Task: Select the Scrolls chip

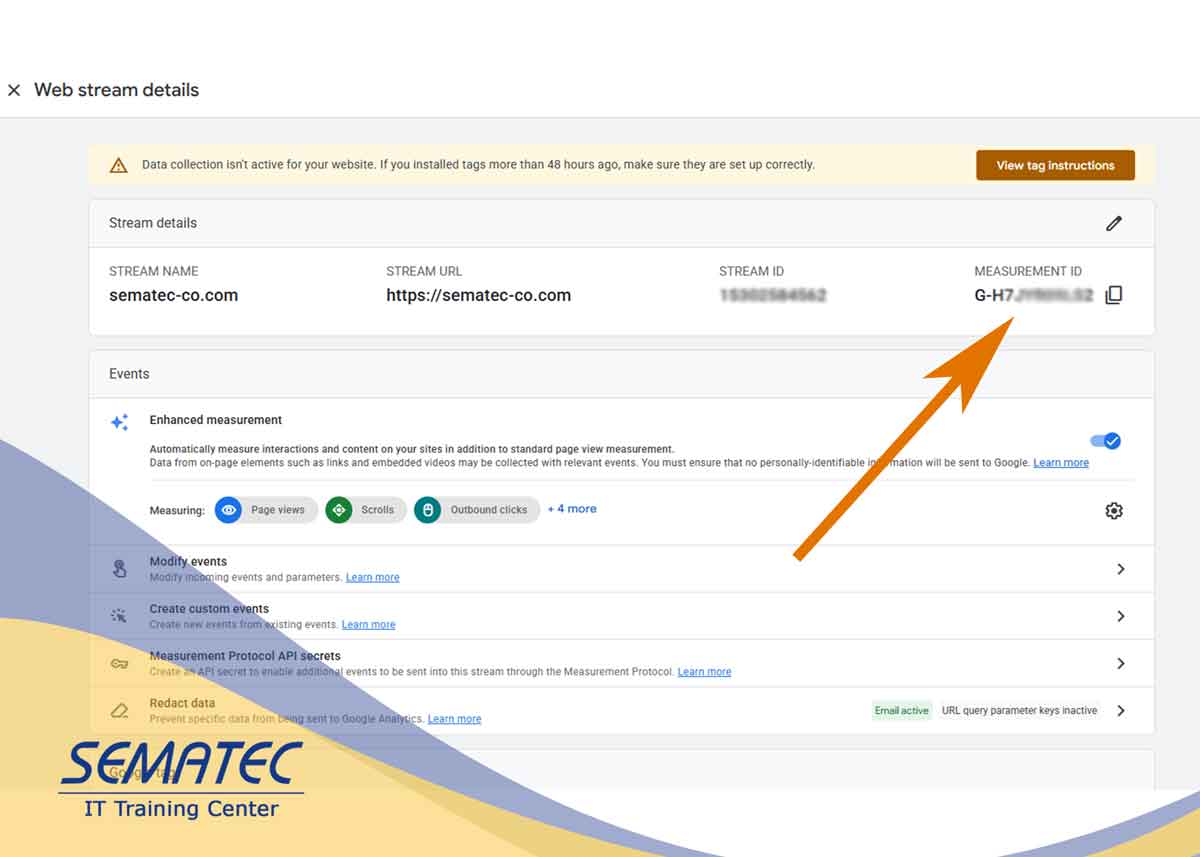Action: click(x=366, y=510)
